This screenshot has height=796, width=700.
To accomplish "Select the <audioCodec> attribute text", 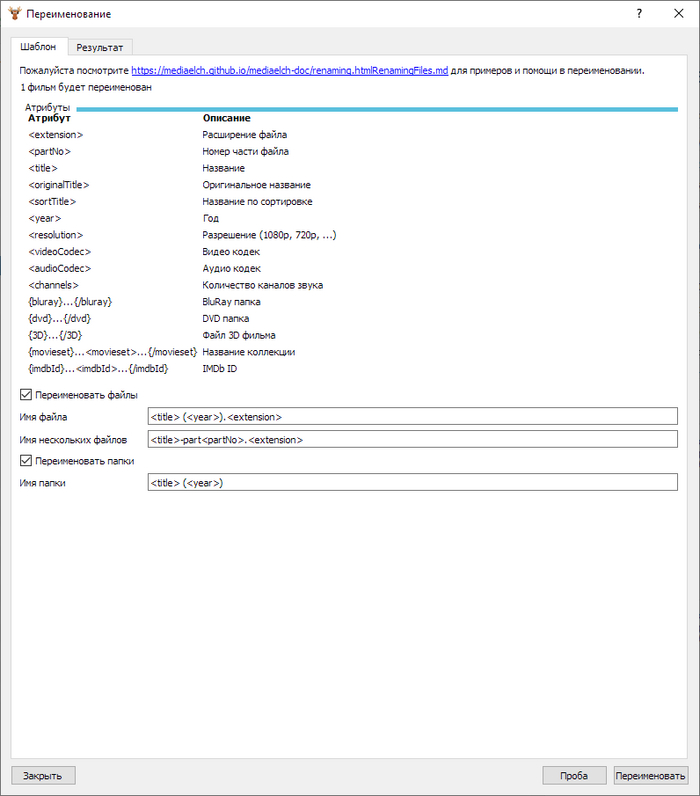I will 60,269.
